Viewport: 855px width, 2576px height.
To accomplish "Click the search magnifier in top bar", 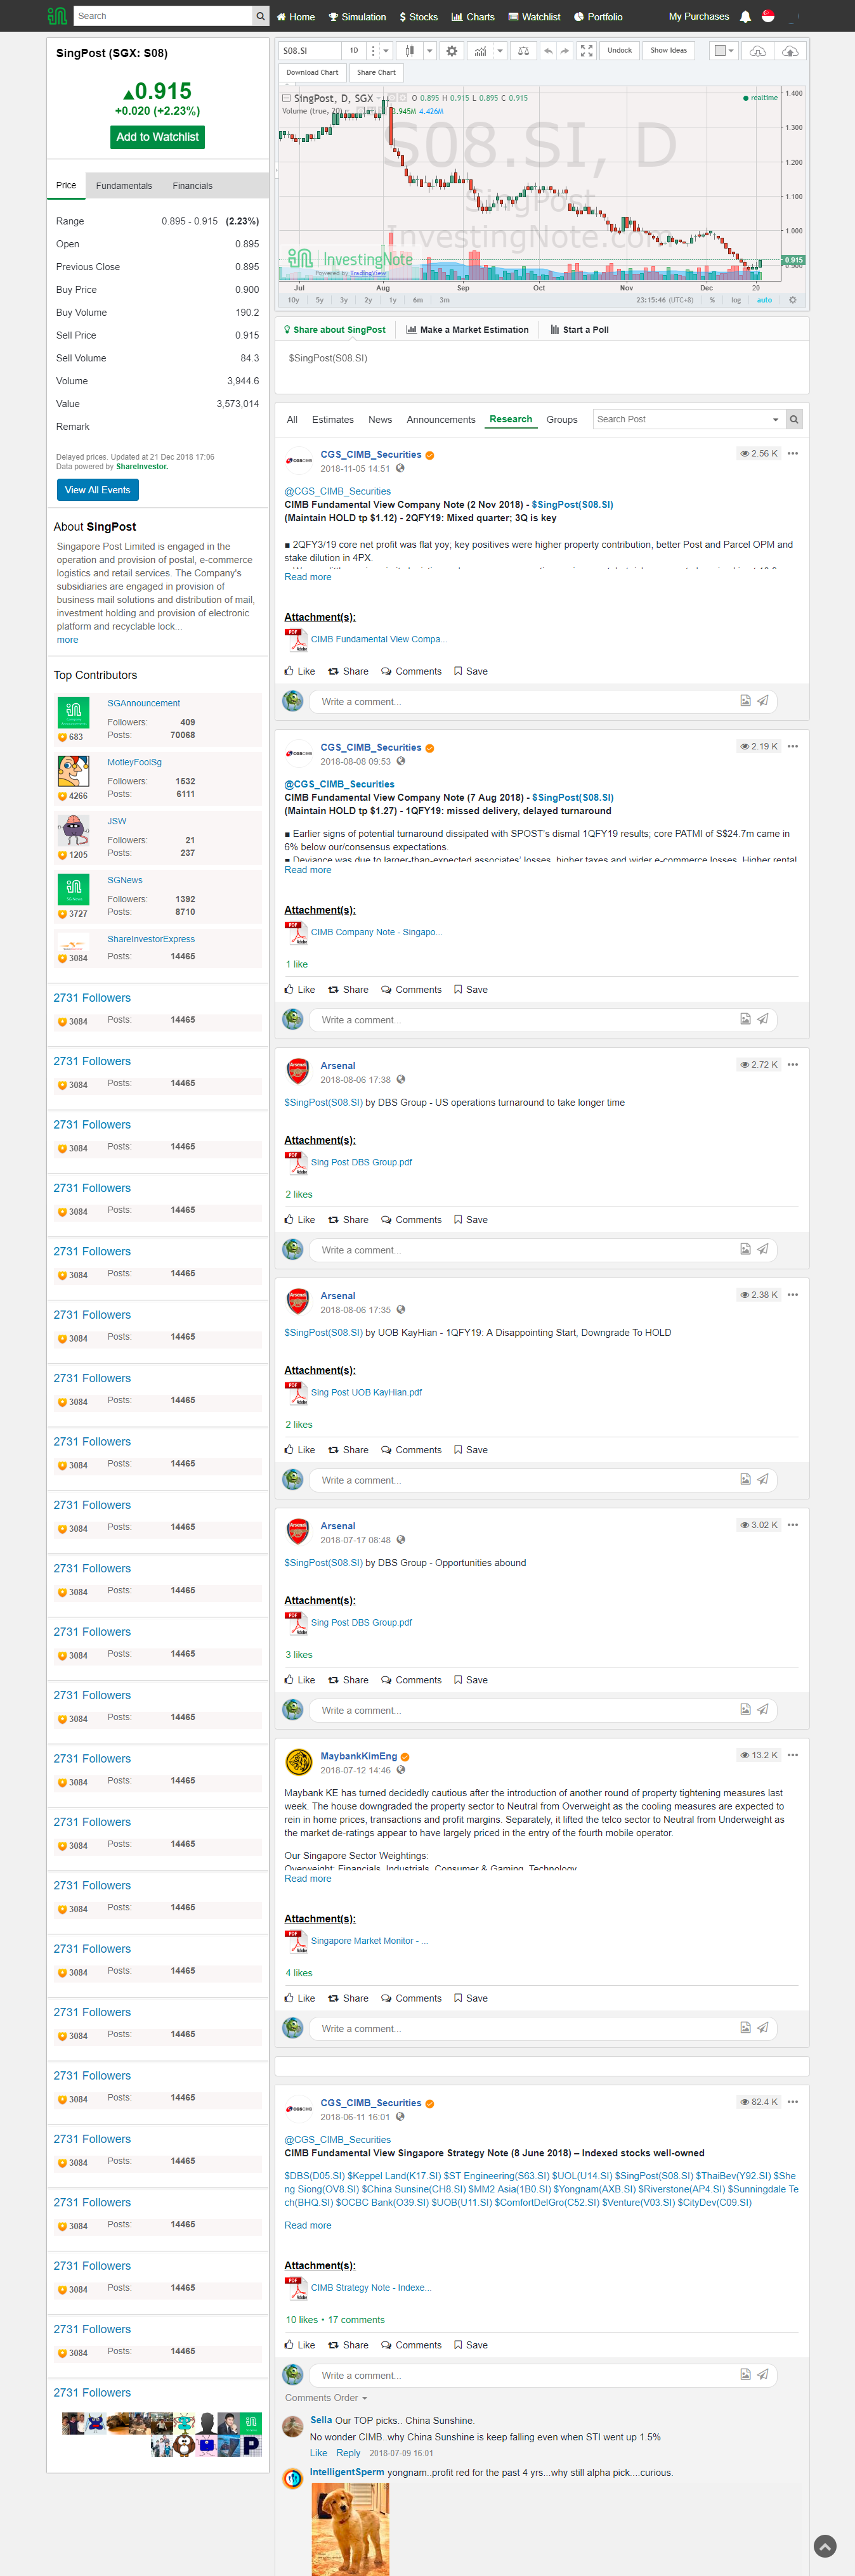I will click(x=260, y=16).
